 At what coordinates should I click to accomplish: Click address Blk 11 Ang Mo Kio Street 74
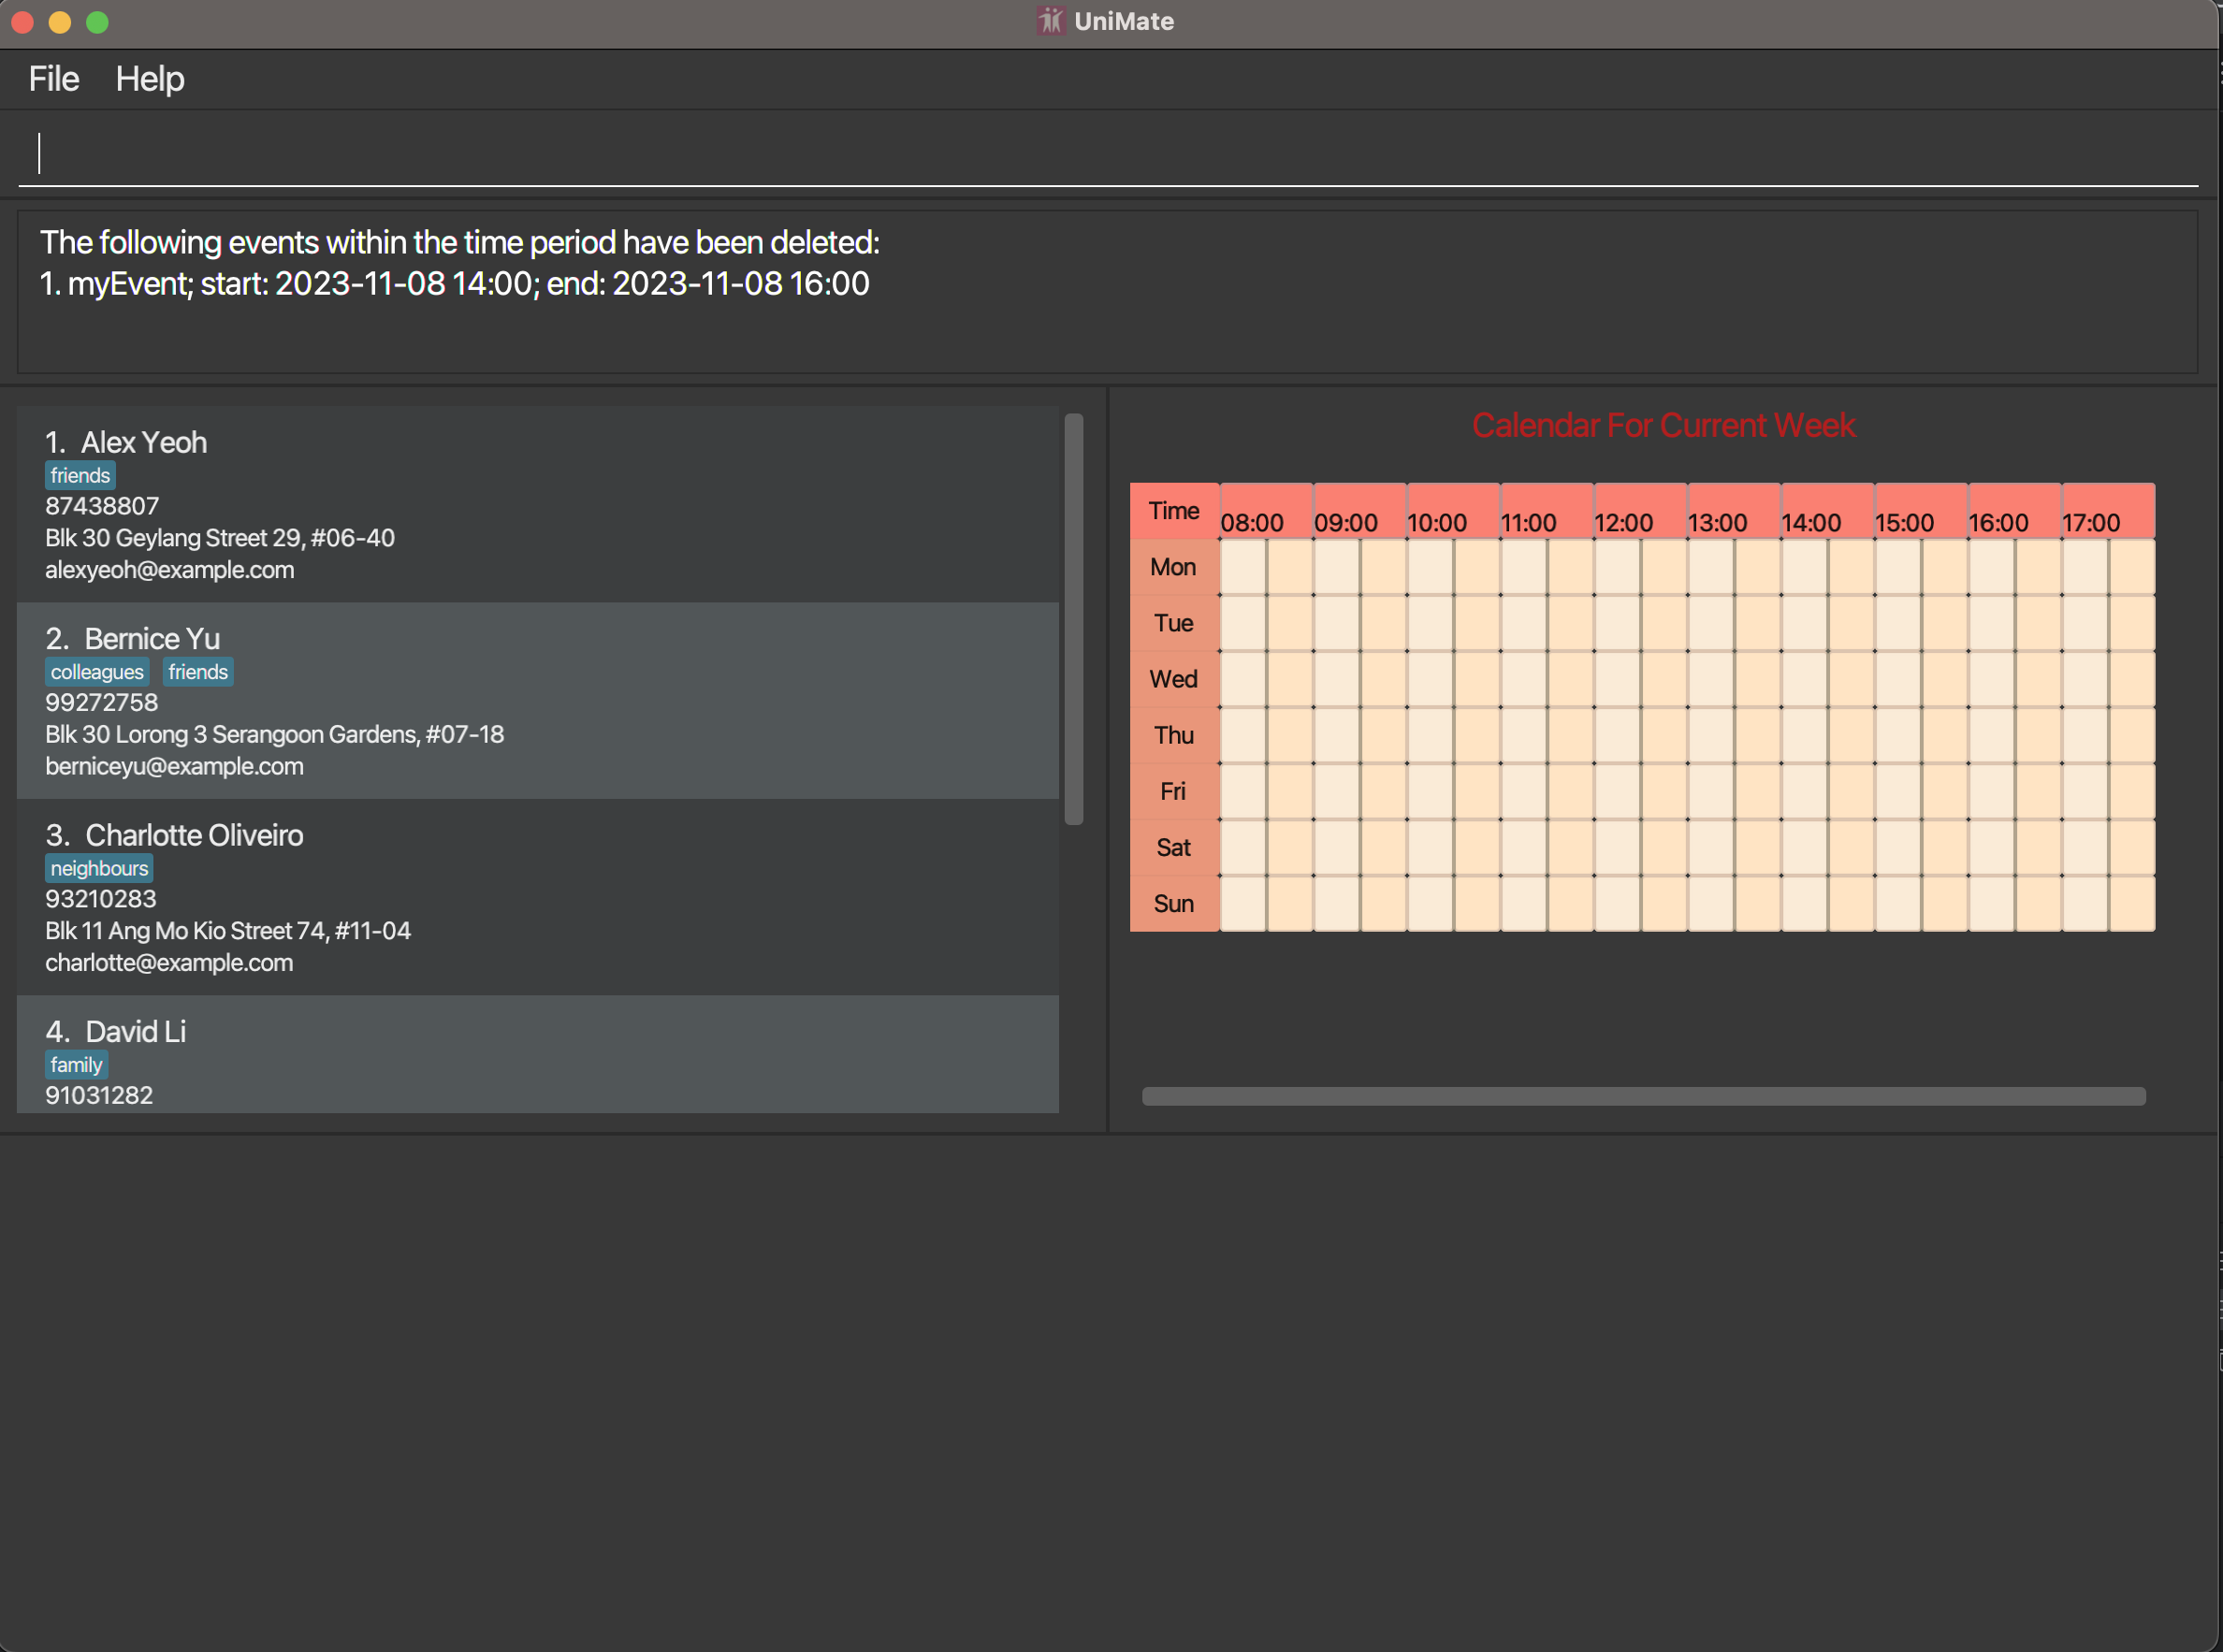pyautogui.click(x=228, y=931)
